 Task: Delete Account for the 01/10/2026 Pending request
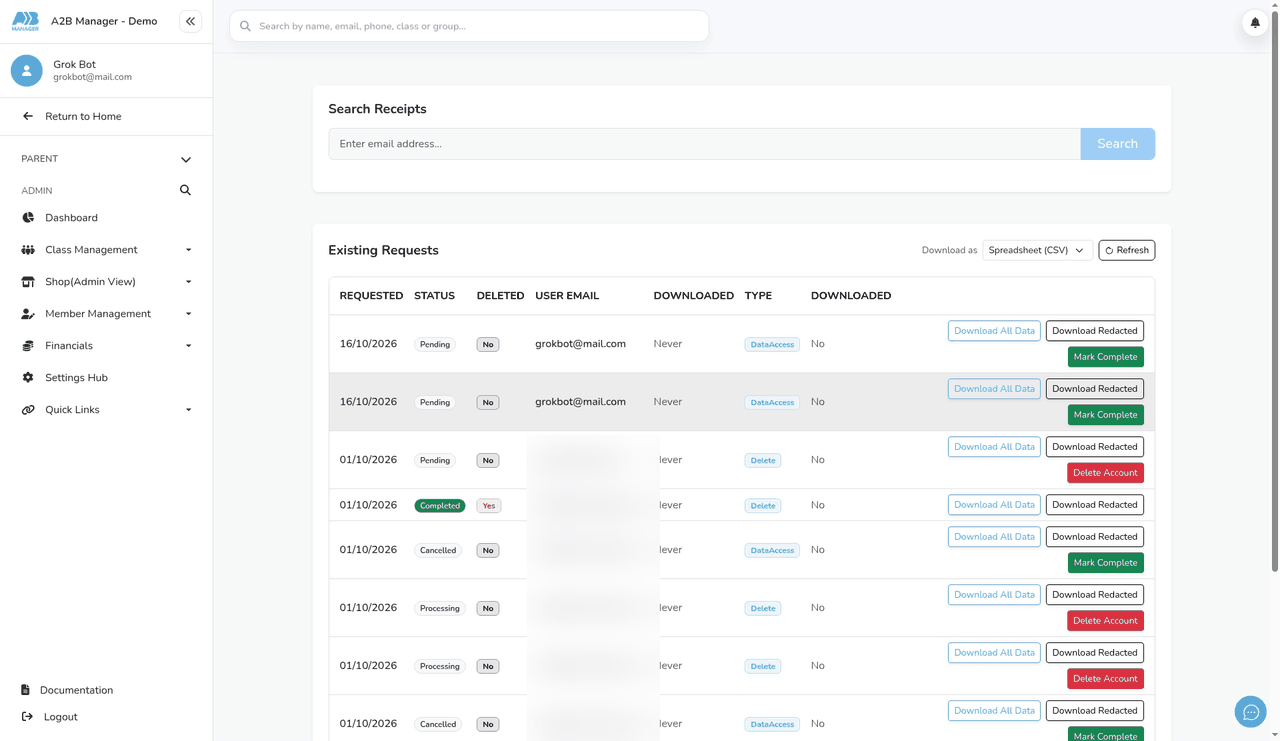(1105, 472)
